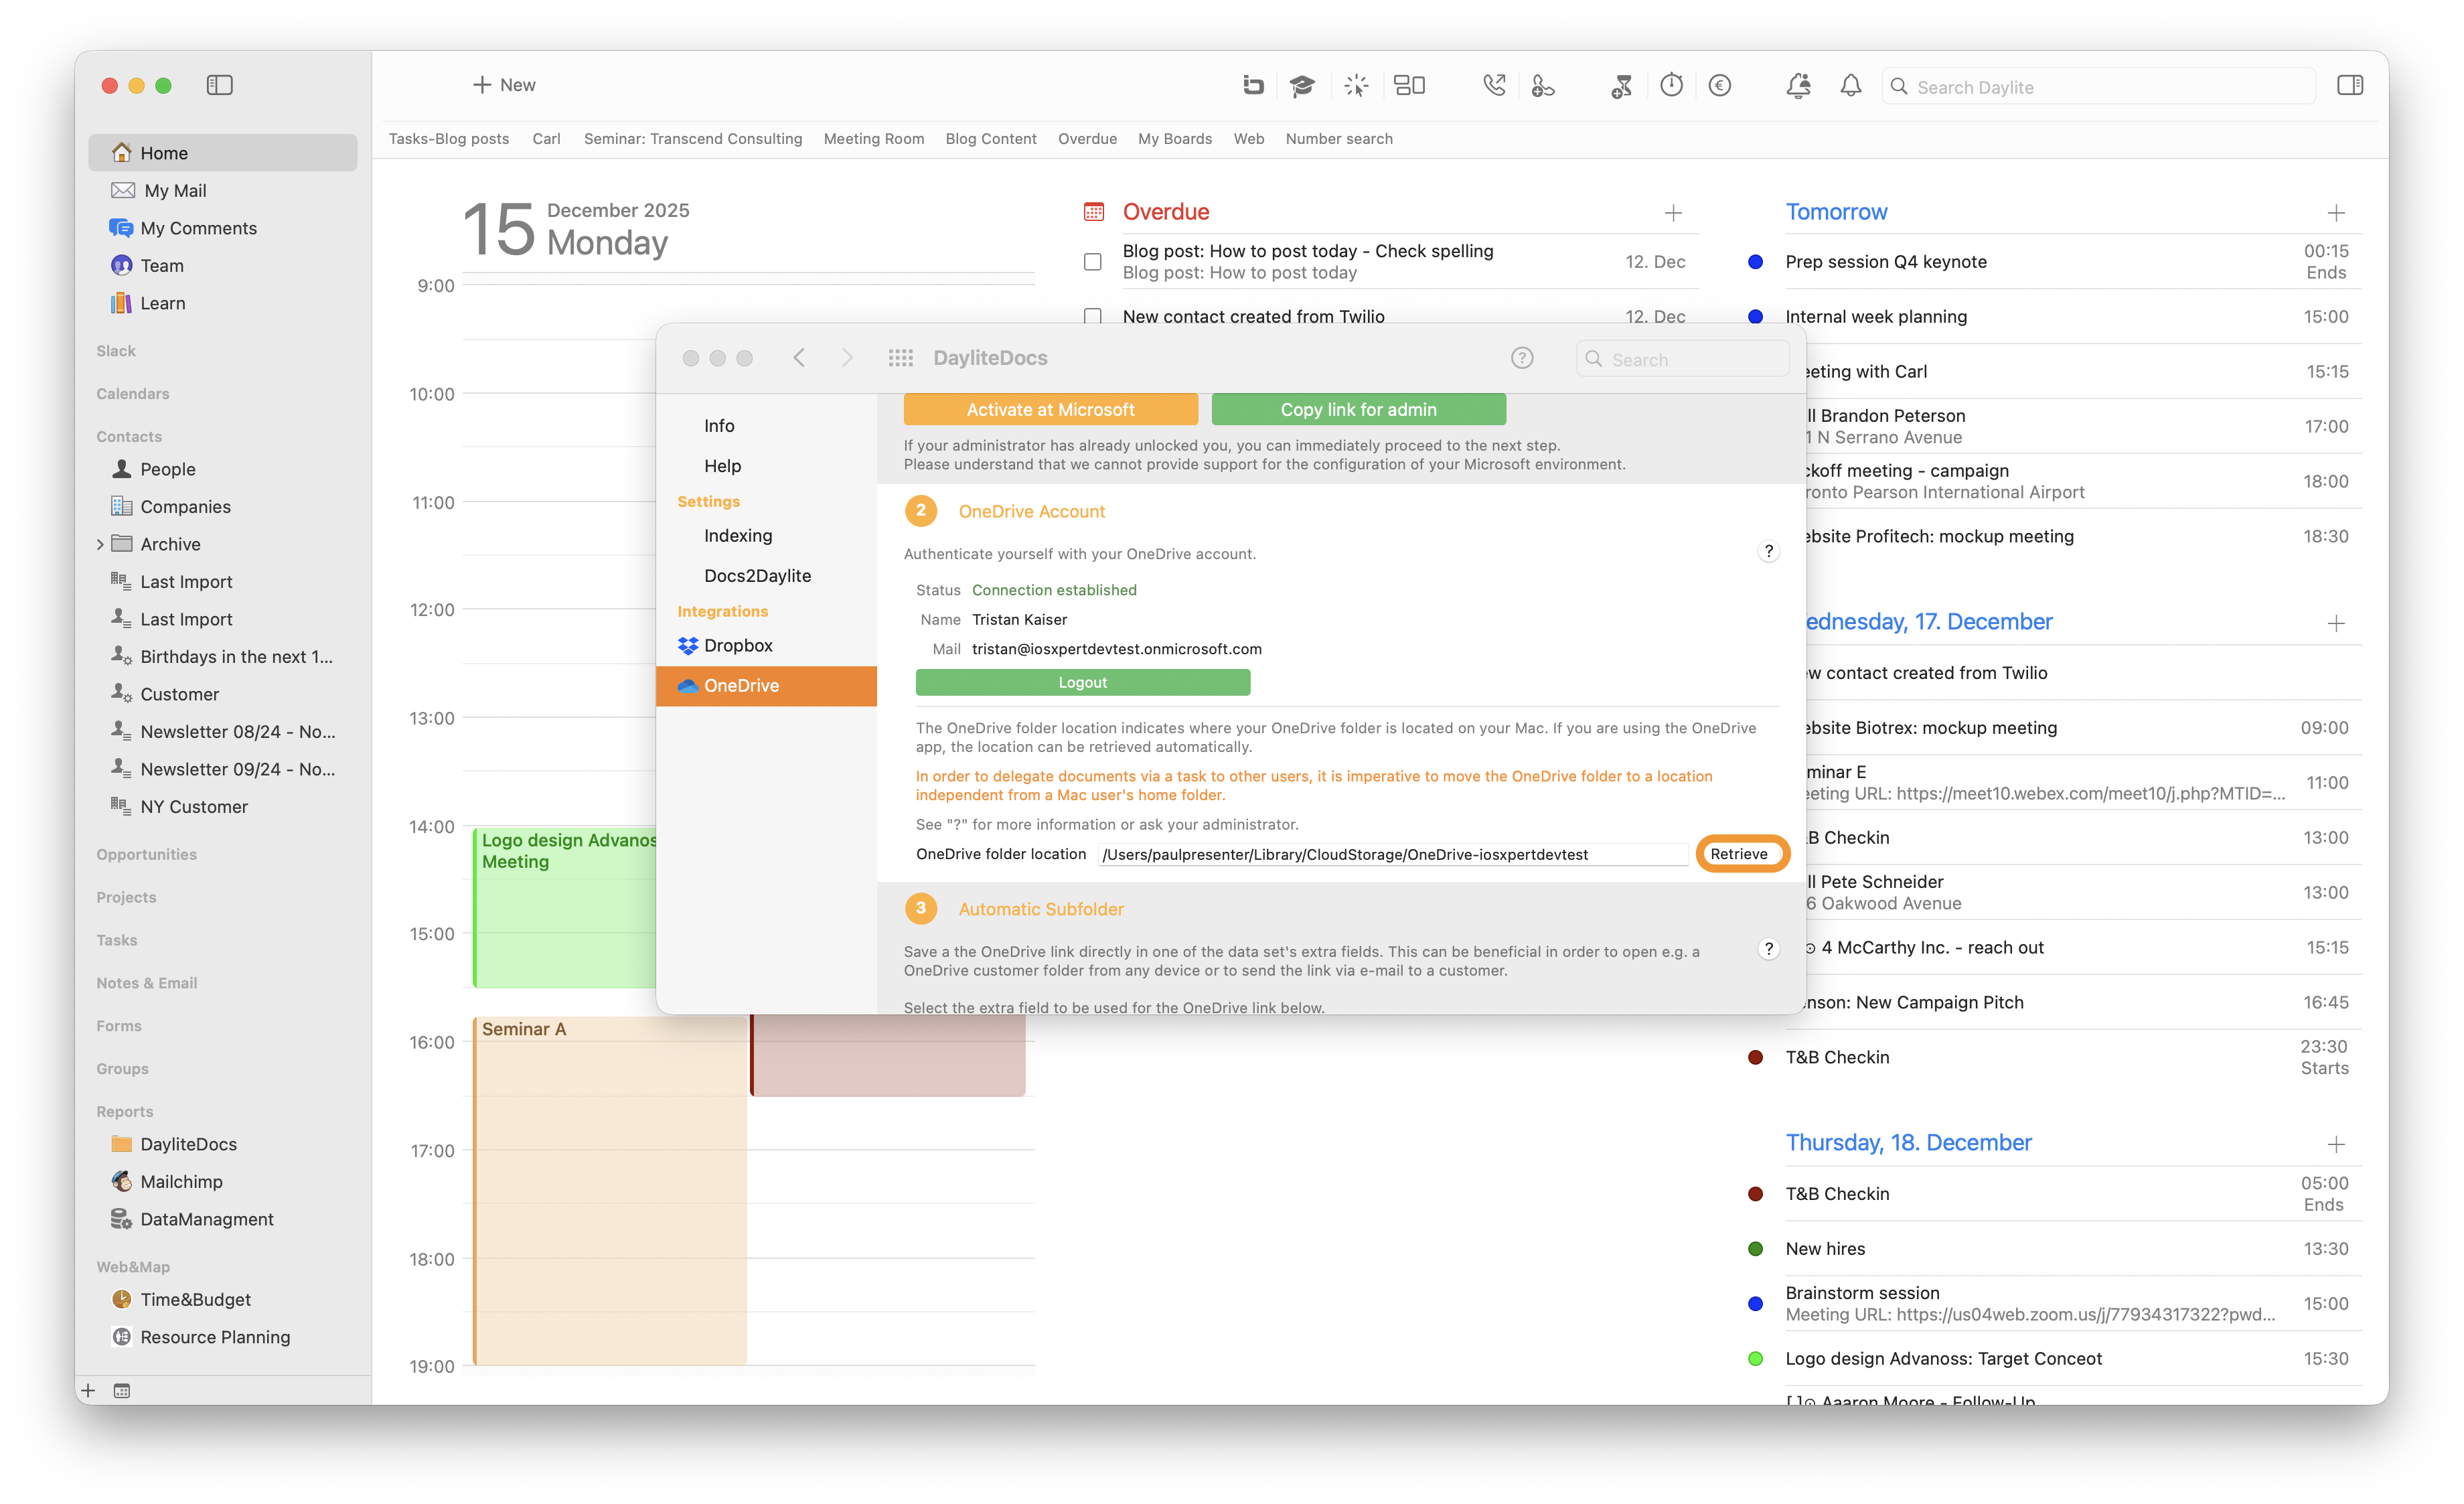This screenshot has width=2464, height=1504.
Task: Check the overdue 'New contact created from Twilio' task
Action: (1093, 316)
